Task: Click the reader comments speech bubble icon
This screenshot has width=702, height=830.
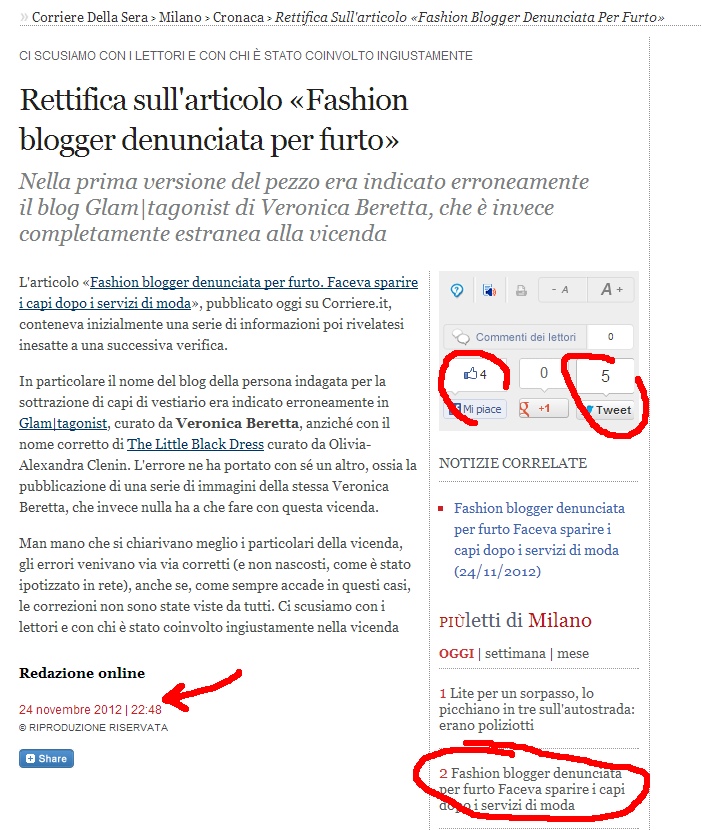Action: click(461, 337)
